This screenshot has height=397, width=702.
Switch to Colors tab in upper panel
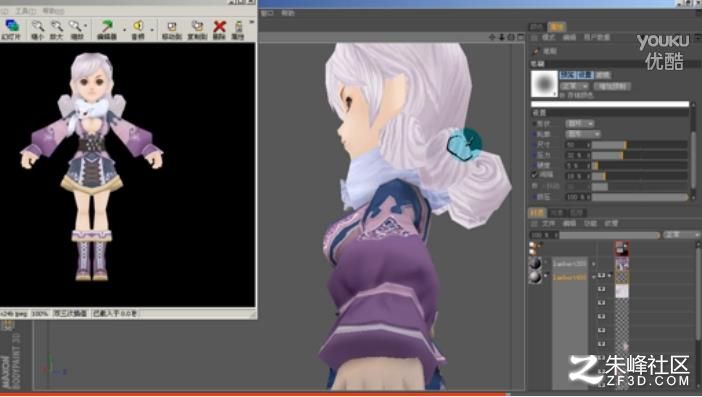pos(537,27)
